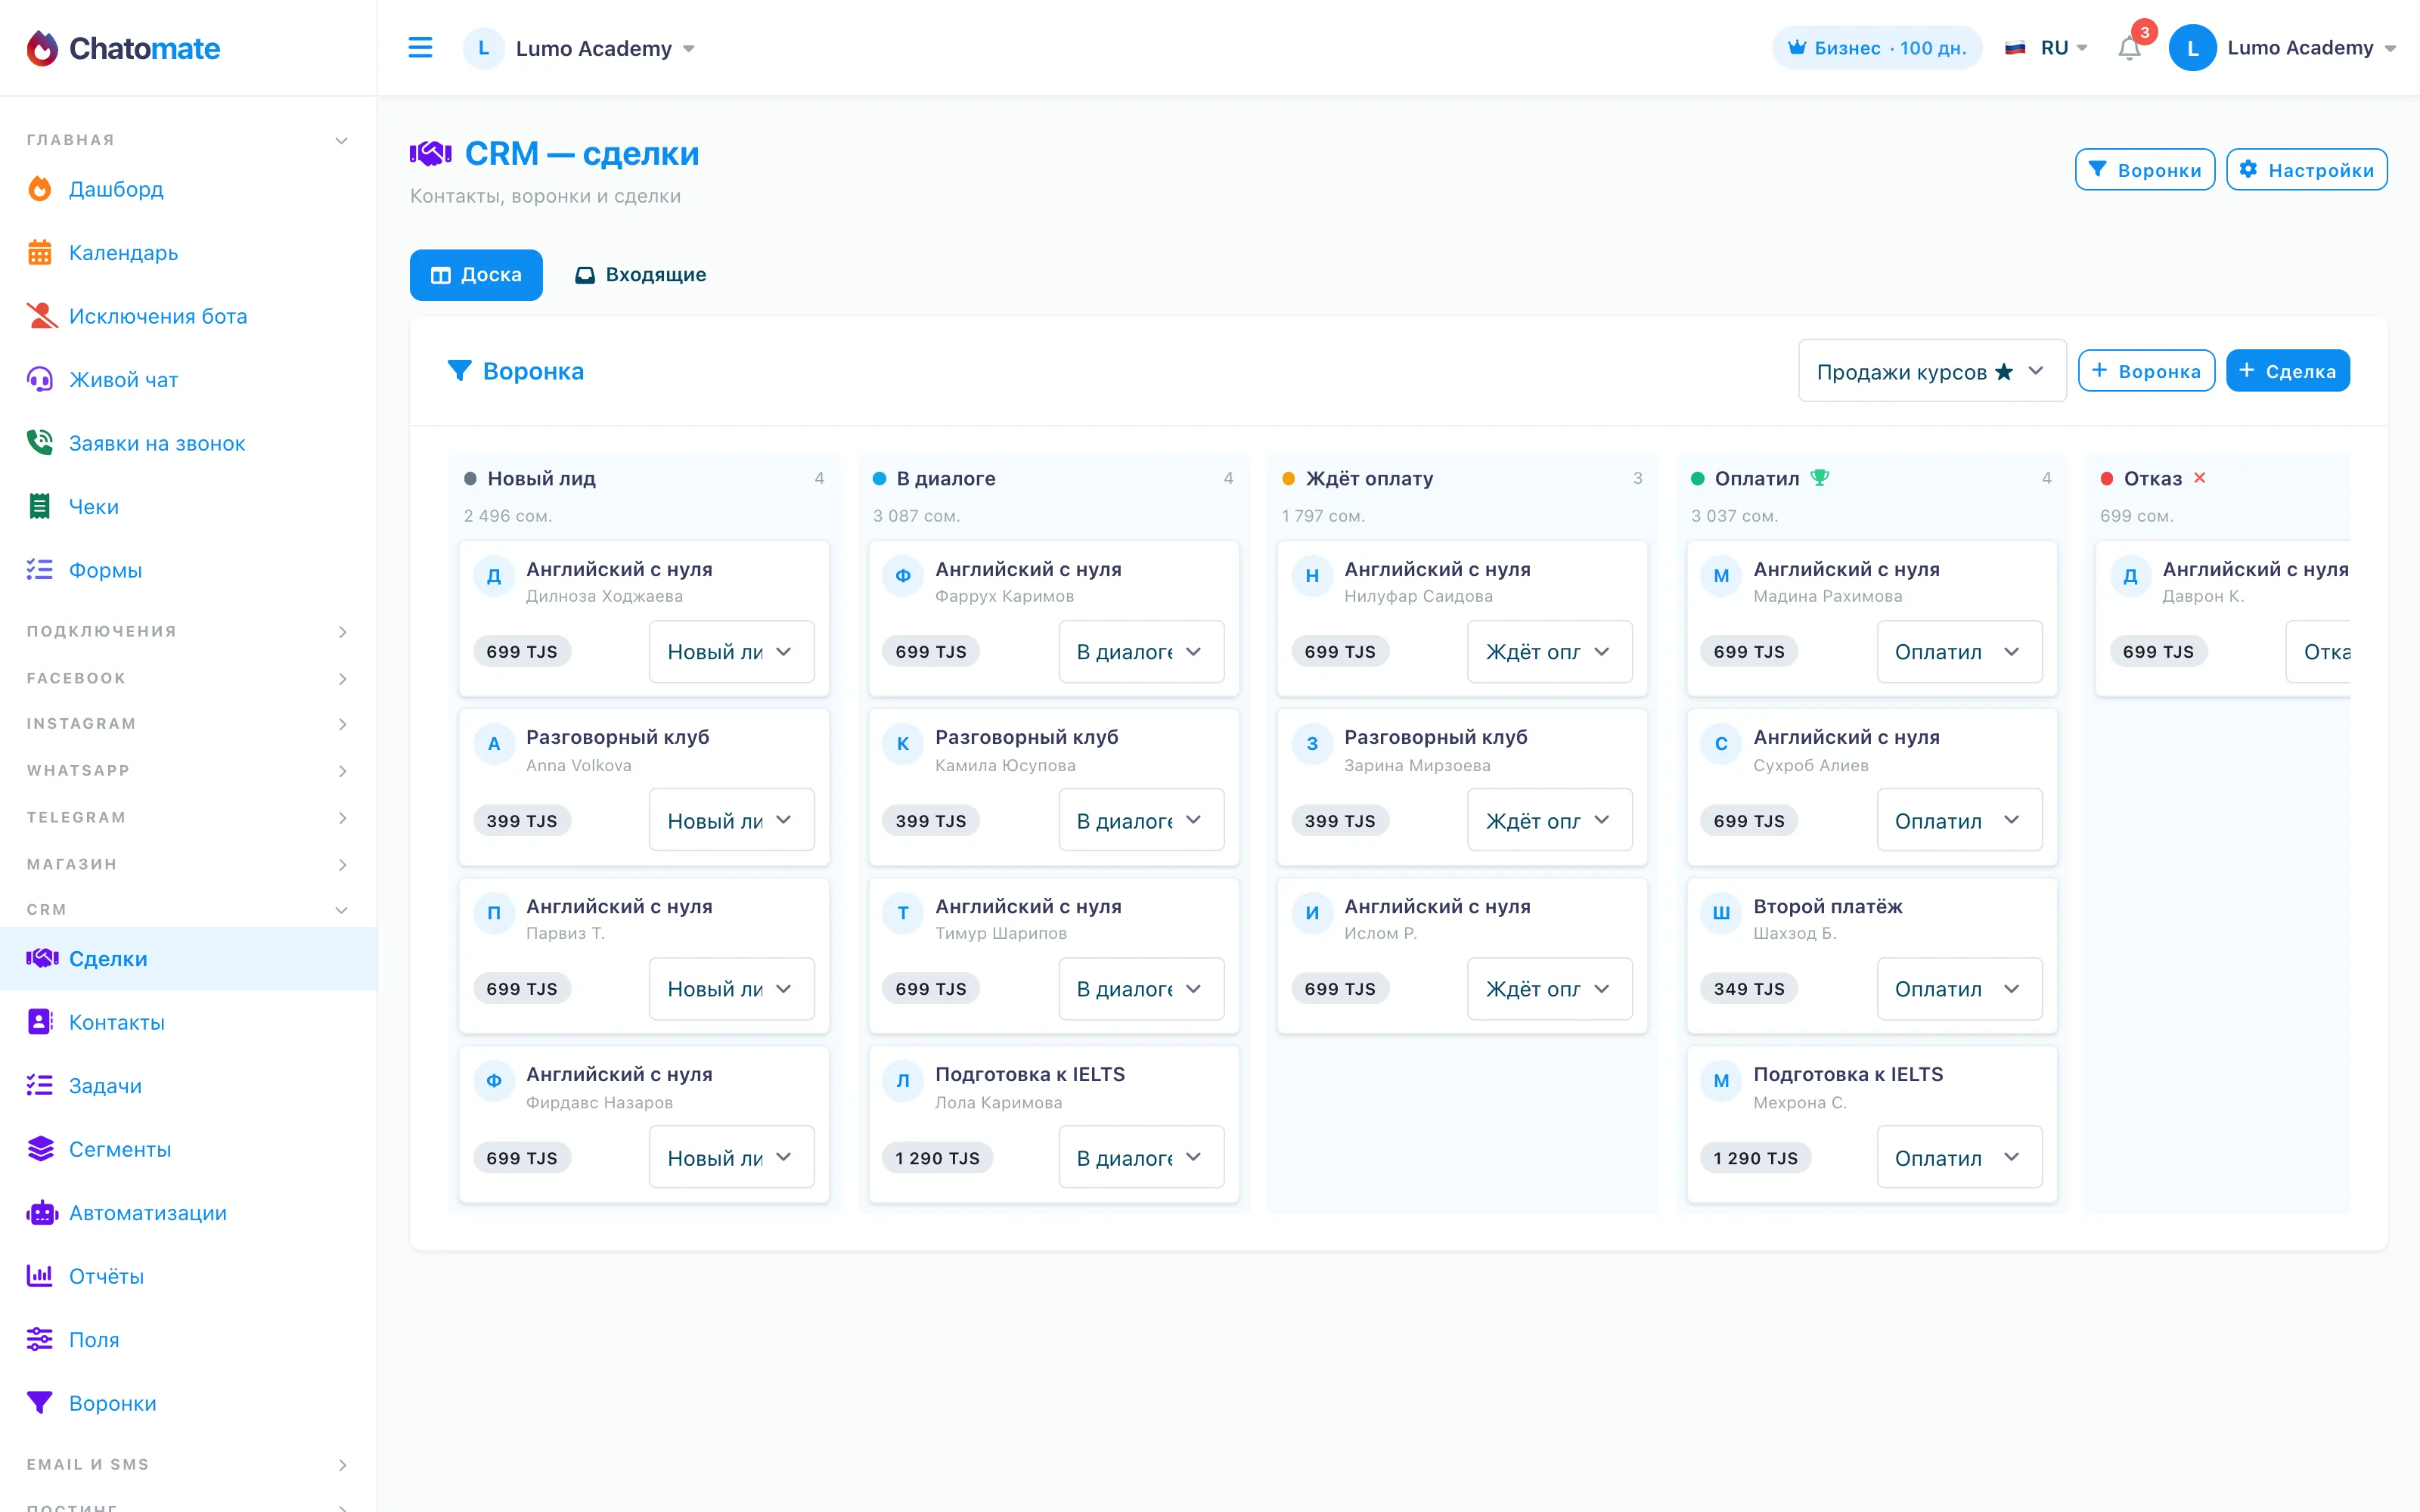Open the Настройки button
This screenshot has height=1512, width=2420.
[x=2306, y=169]
